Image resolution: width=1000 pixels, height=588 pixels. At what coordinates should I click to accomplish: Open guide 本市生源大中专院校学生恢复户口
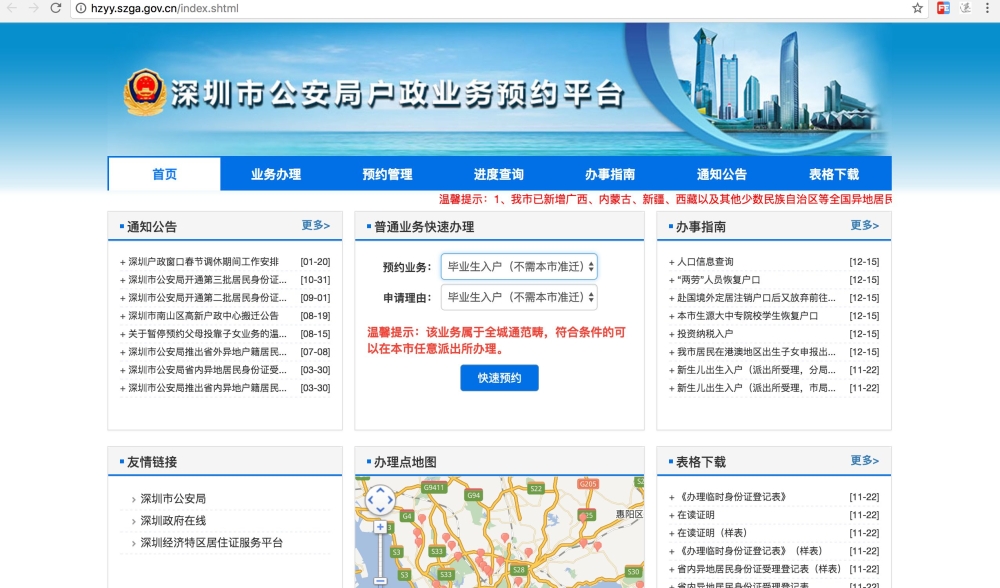tap(747, 316)
